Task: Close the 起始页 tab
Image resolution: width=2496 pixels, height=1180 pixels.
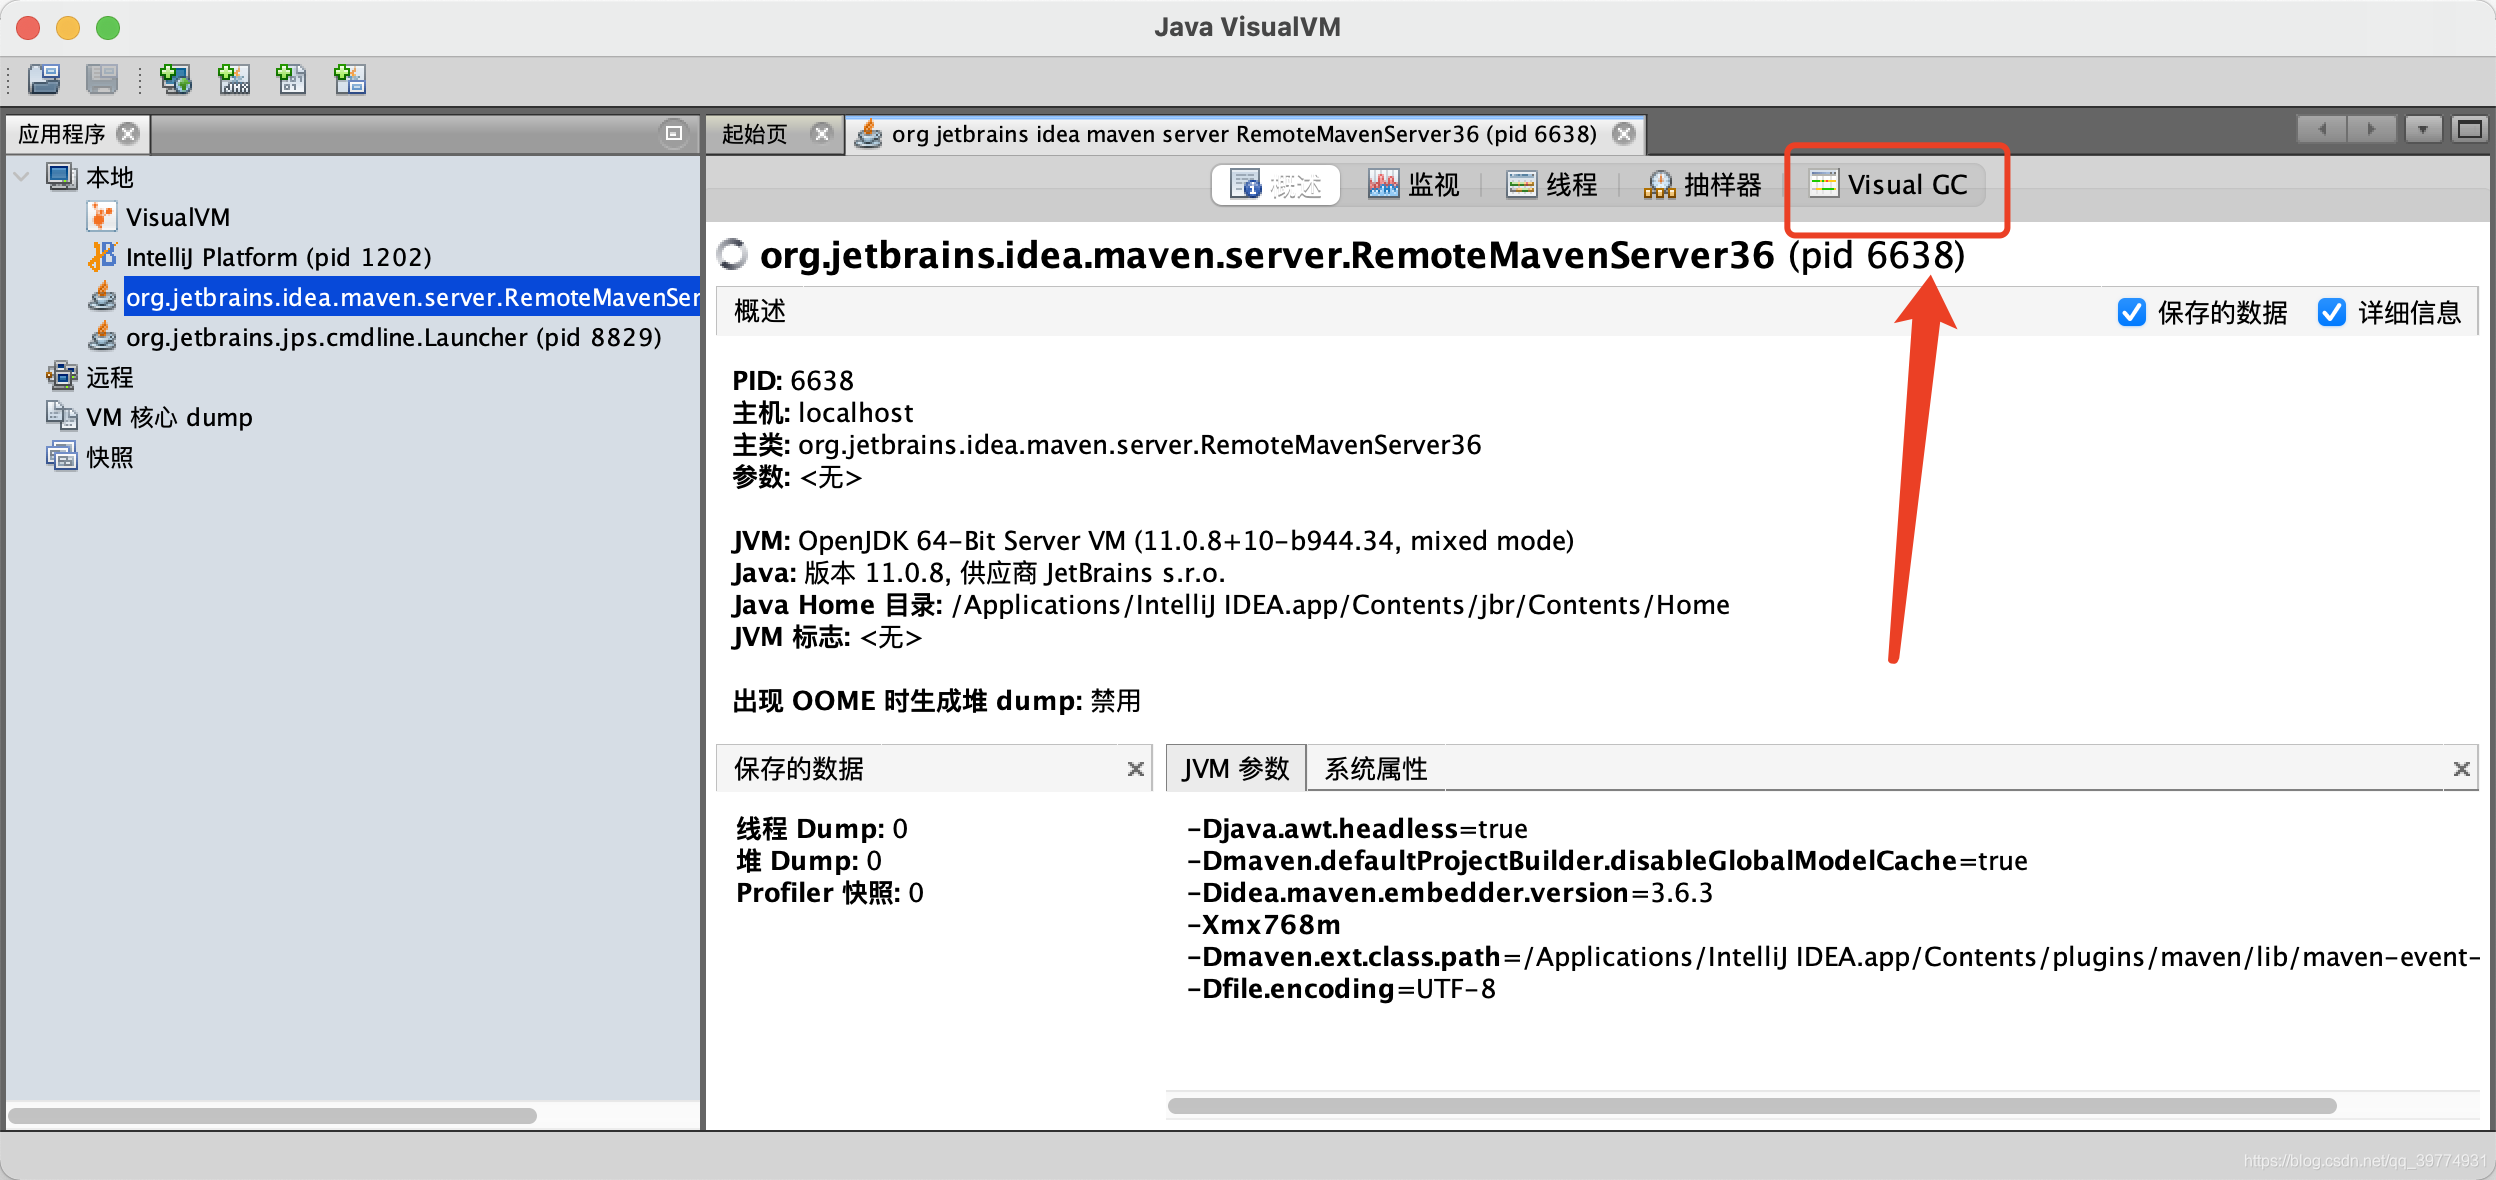Action: [x=821, y=133]
